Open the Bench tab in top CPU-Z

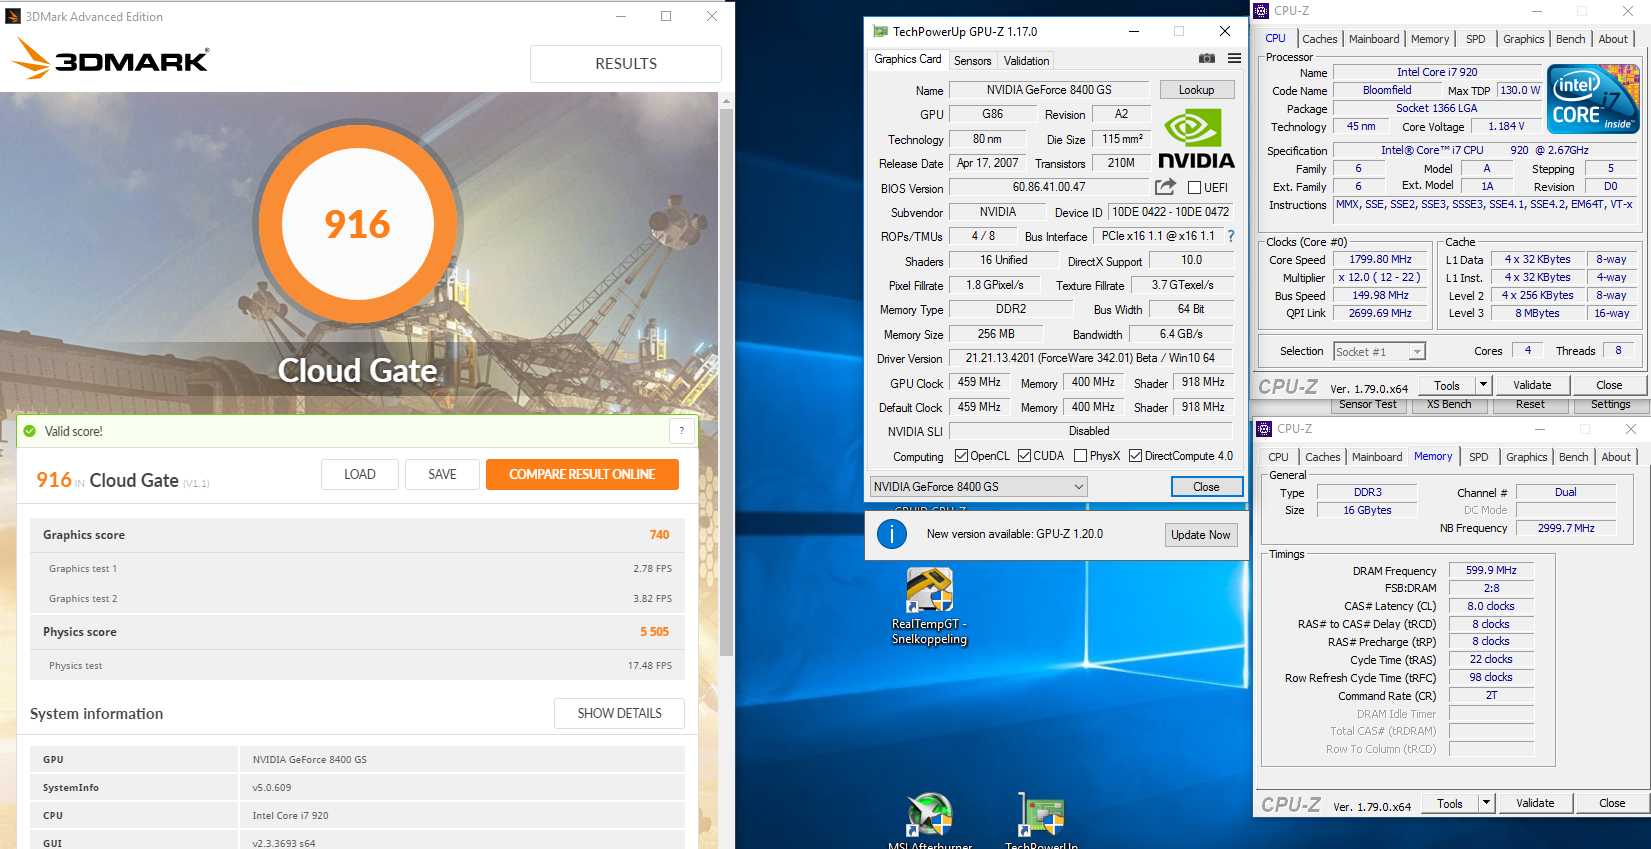[1570, 39]
